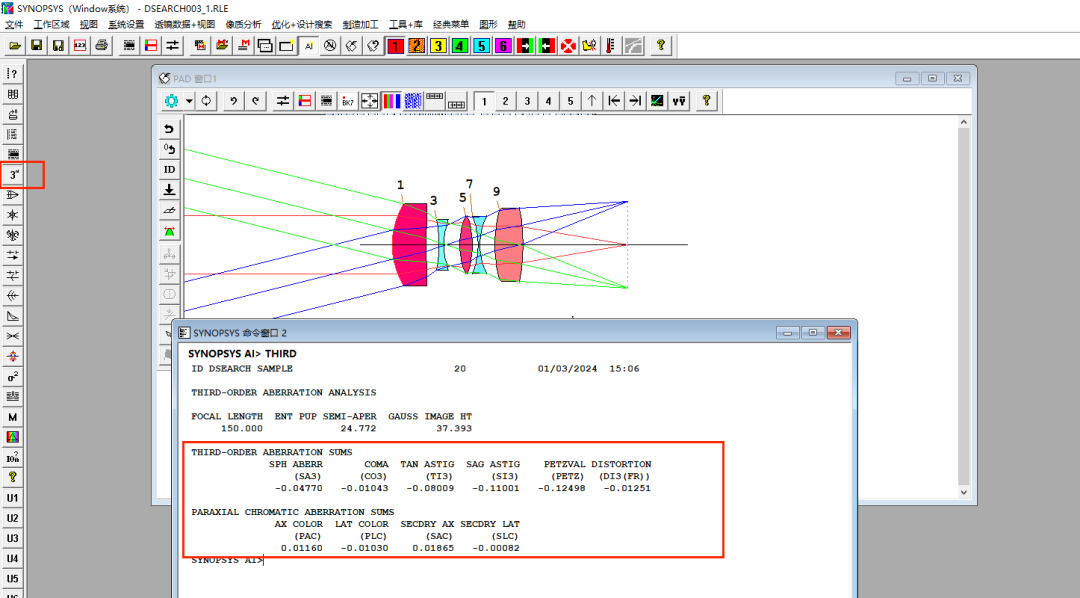Open the 制造加工 menu
The width and height of the screenshot is (1080, 598).
coord(360,24)
